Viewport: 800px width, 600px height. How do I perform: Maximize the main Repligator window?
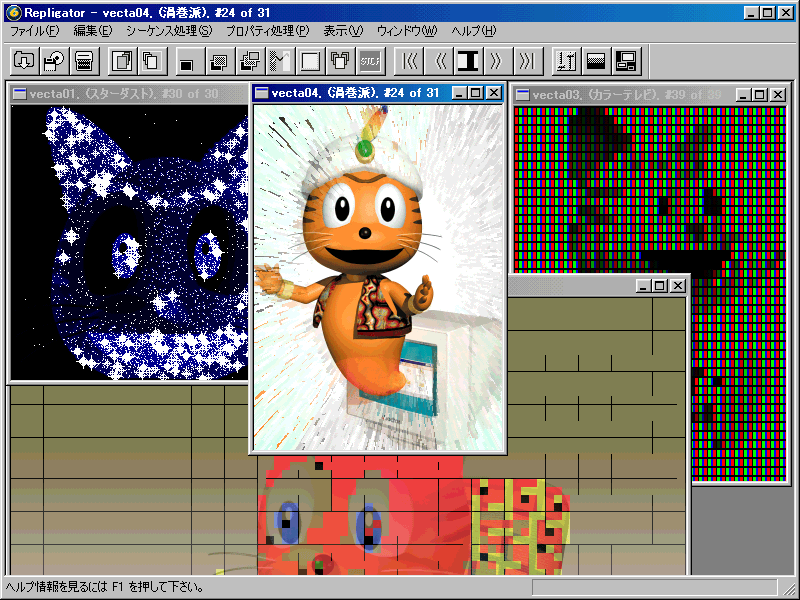[x=768, y=13]
